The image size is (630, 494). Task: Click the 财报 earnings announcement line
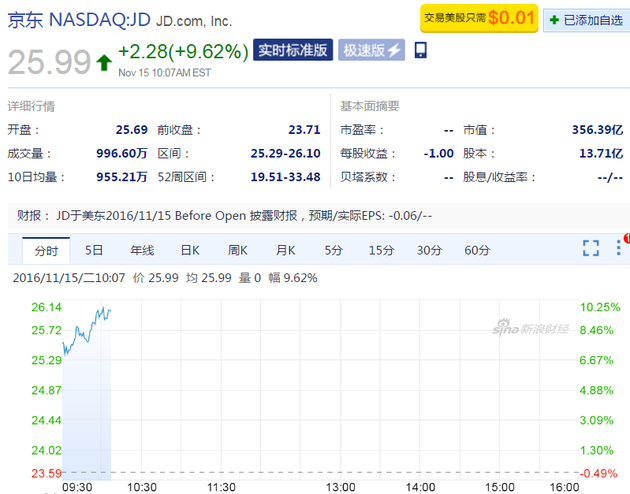point(224,216)
